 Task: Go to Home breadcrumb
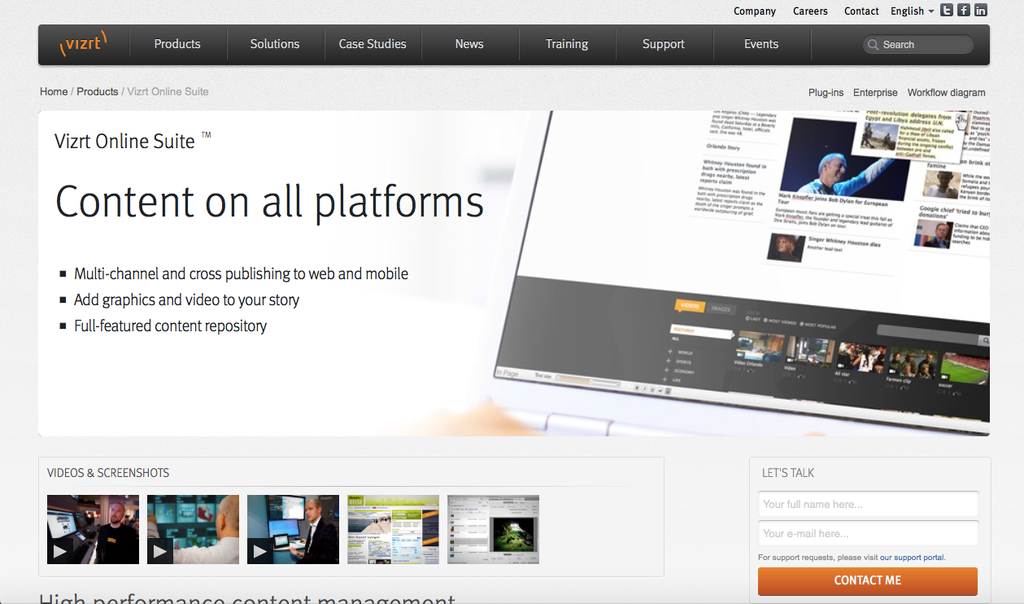(54, 91)
